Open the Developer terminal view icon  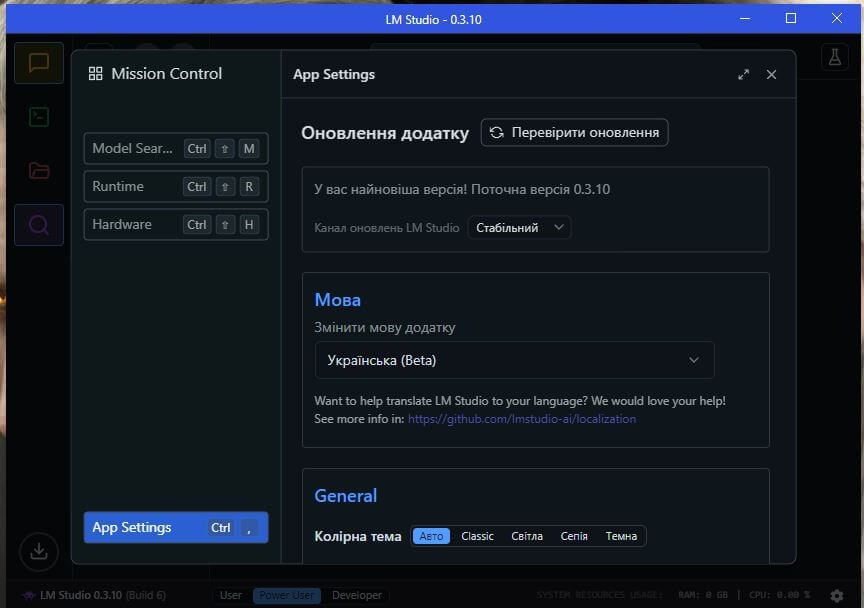click(39, 117)
